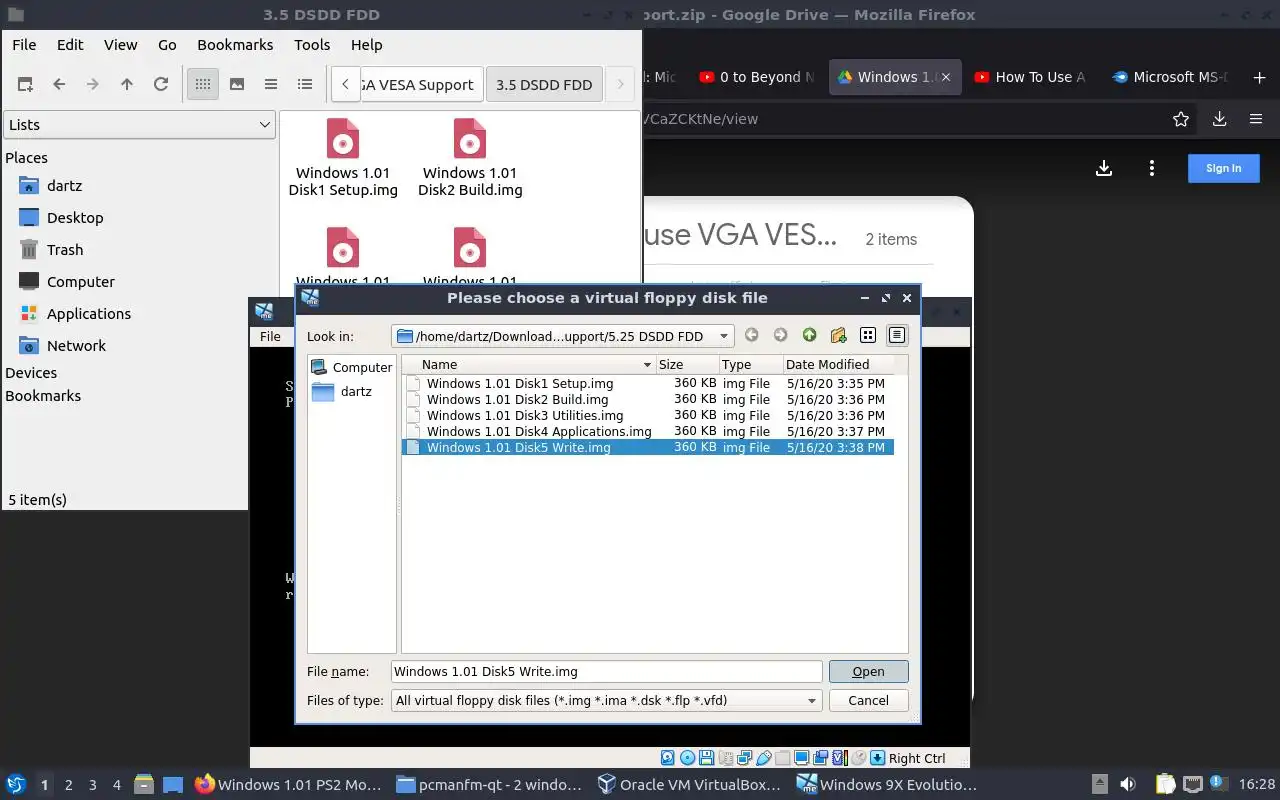The height and width of the screenshot is (800, 1280).
Task: Click system tray volume icon
Action: click(x=1127, y=785)
